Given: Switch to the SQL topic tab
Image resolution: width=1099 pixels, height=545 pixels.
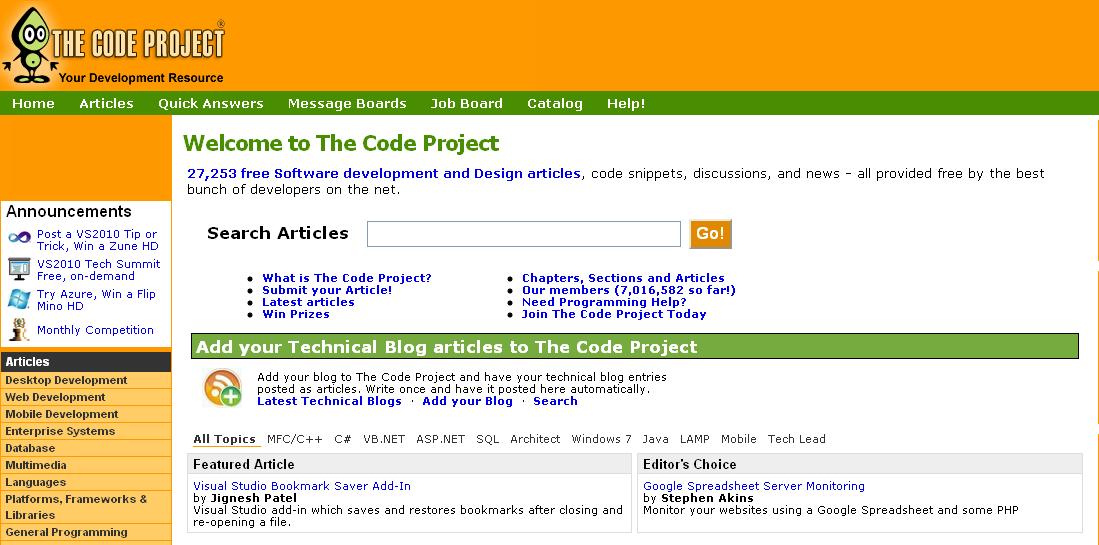Looking at the screenshot, I should 488,439.
